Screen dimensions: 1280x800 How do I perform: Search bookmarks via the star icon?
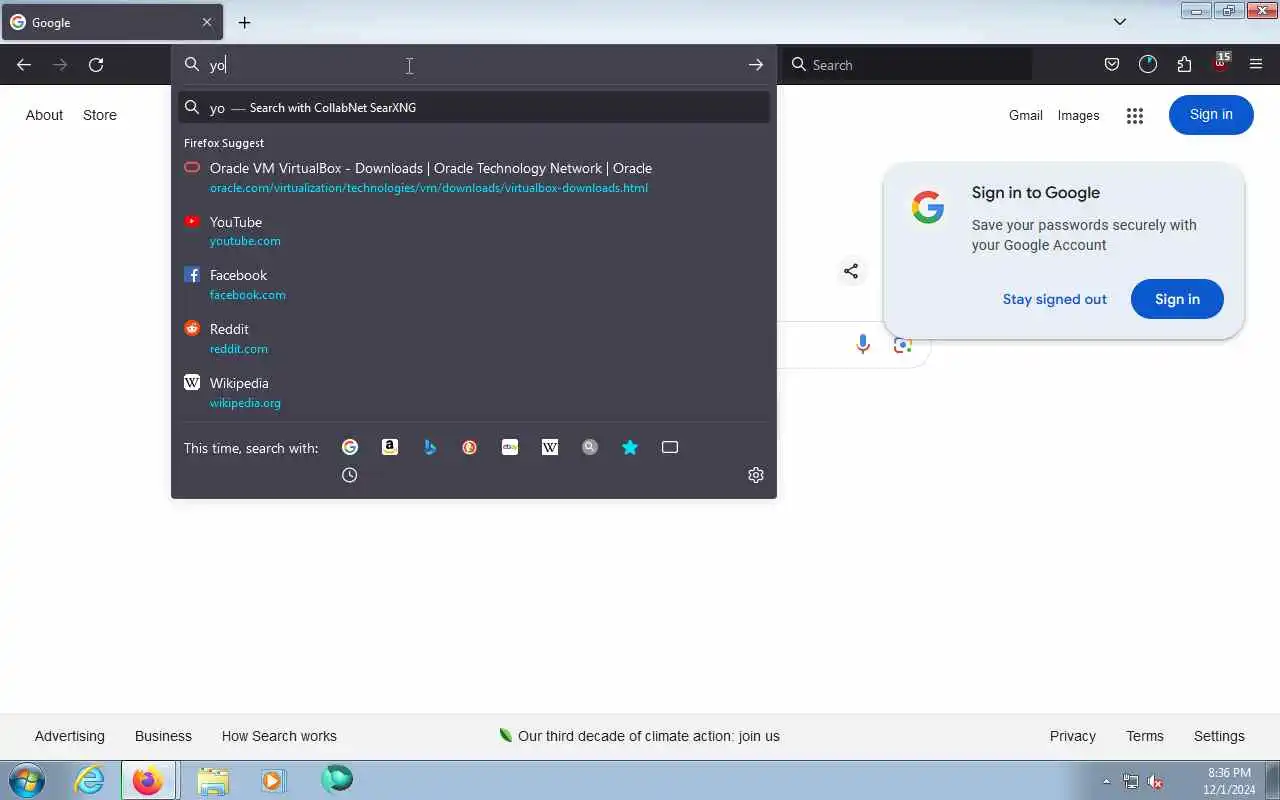[630, 447]
